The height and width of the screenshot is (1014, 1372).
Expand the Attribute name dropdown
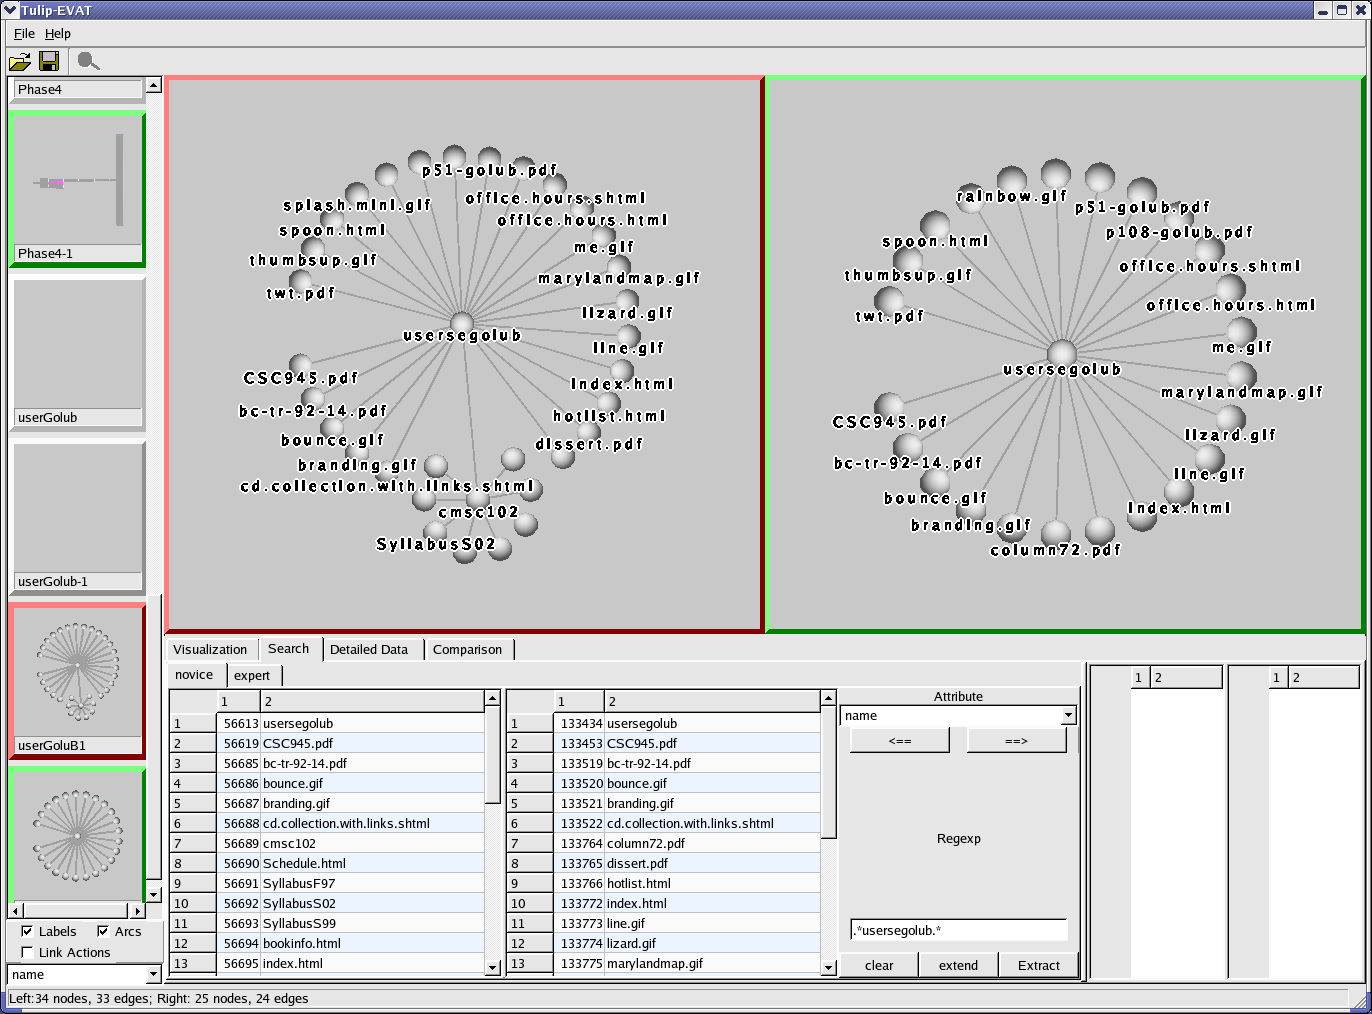[x=1068, y=716]
